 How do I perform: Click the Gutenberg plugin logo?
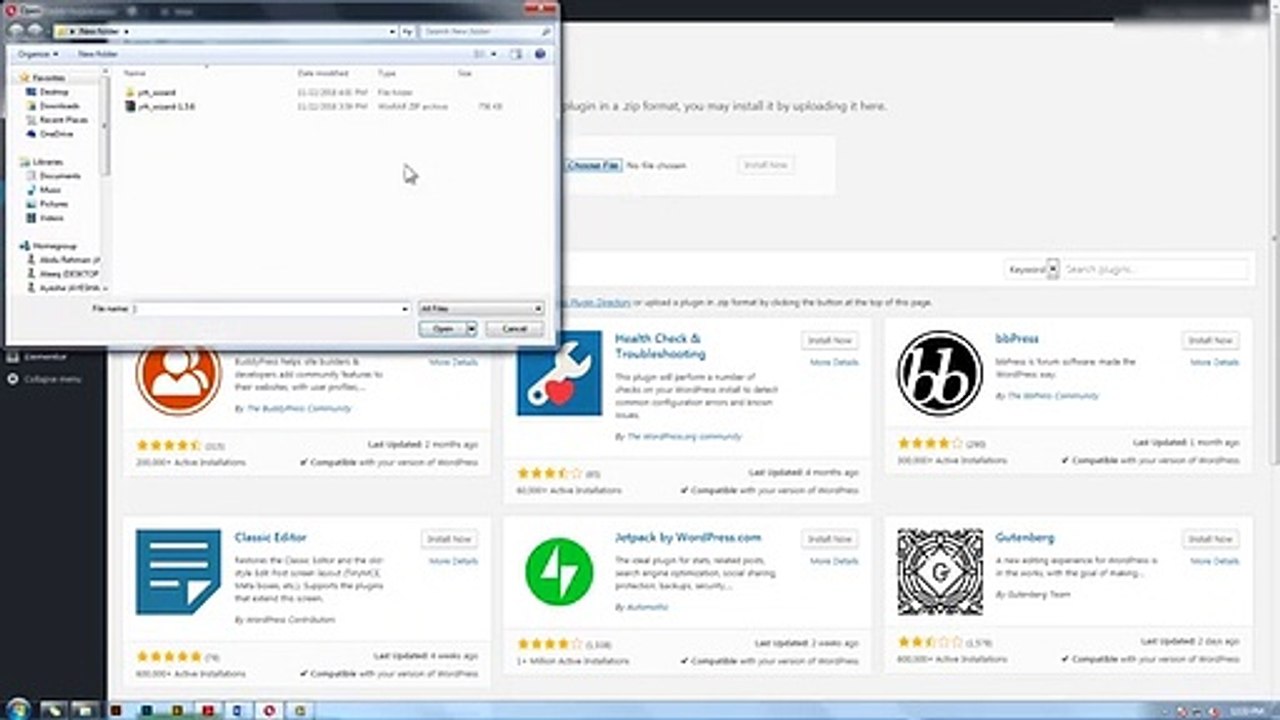click(939, 572)
